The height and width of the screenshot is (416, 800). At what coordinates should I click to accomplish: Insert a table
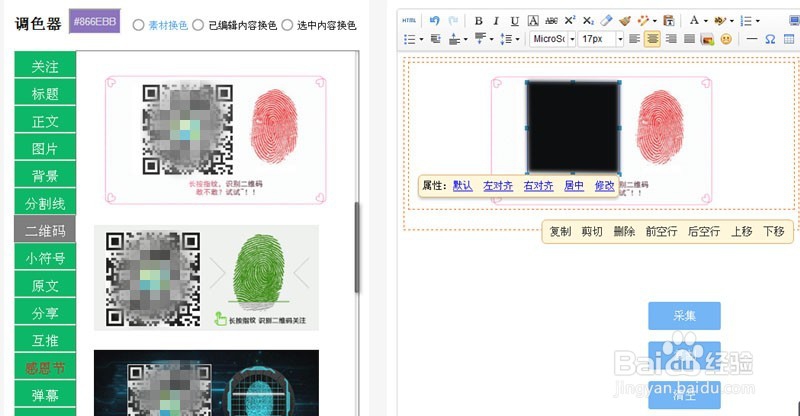[x=789, y=39]
